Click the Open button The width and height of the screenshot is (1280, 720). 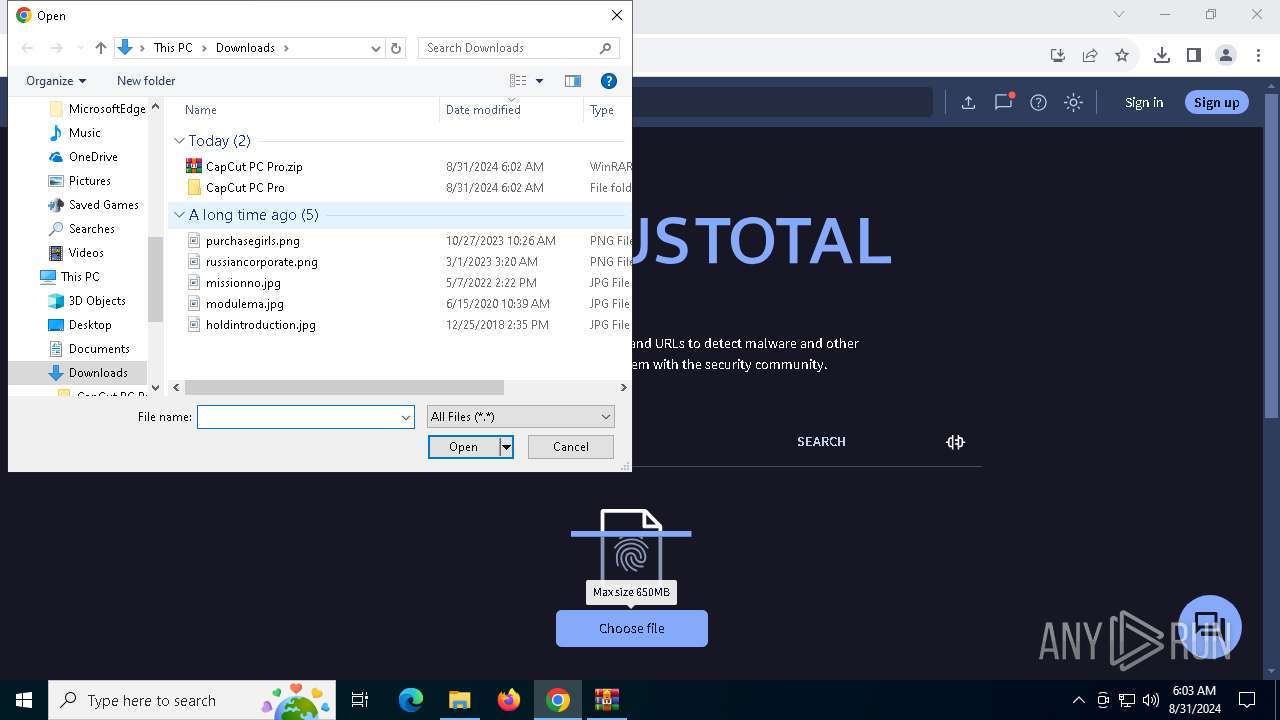pos(463,447)
